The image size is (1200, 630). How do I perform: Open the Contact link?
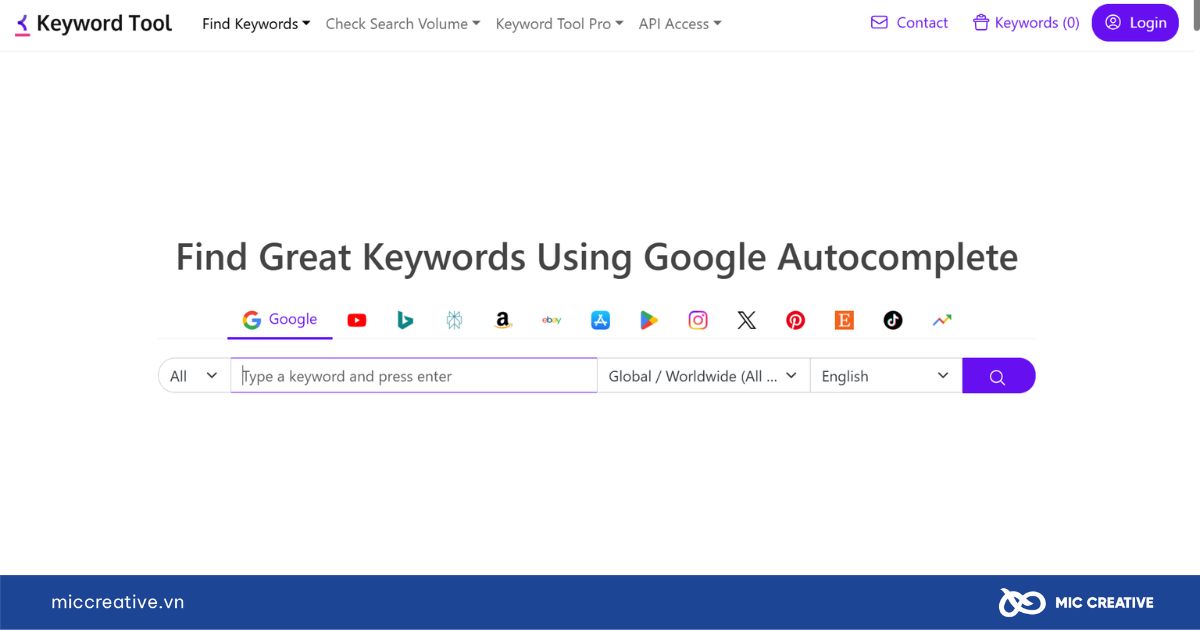click(909, 23)
